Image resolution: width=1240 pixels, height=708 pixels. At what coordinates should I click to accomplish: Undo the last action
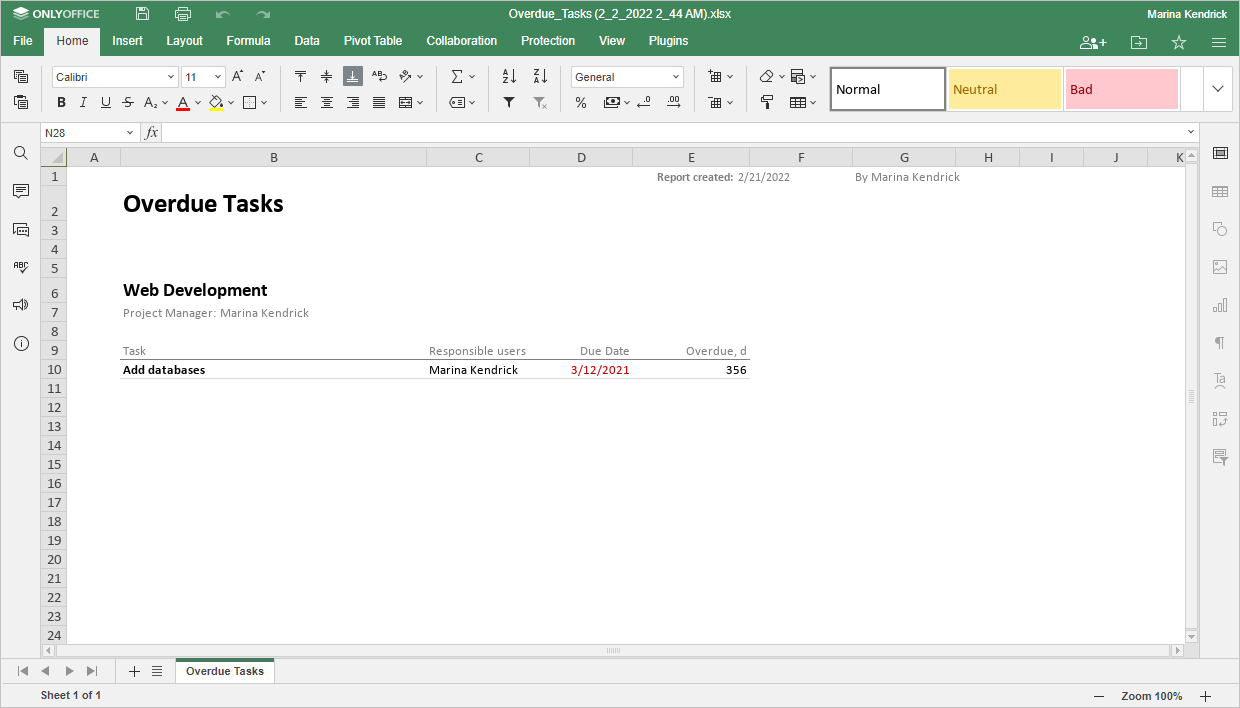point(223,14)
